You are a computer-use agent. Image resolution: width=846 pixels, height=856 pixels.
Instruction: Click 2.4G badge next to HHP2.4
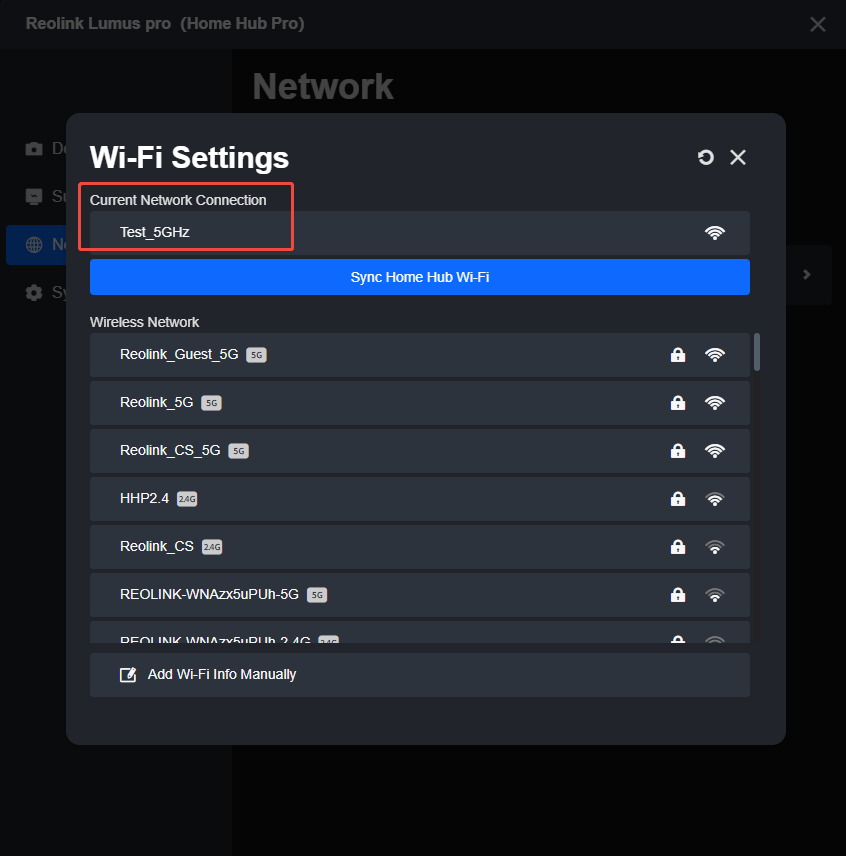click(187, 499)
